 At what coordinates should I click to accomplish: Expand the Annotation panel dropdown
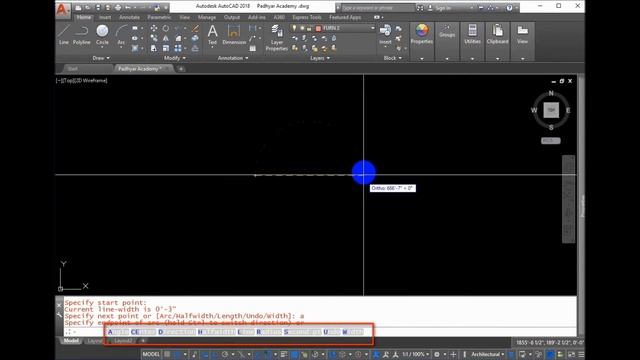pos(233,58)
